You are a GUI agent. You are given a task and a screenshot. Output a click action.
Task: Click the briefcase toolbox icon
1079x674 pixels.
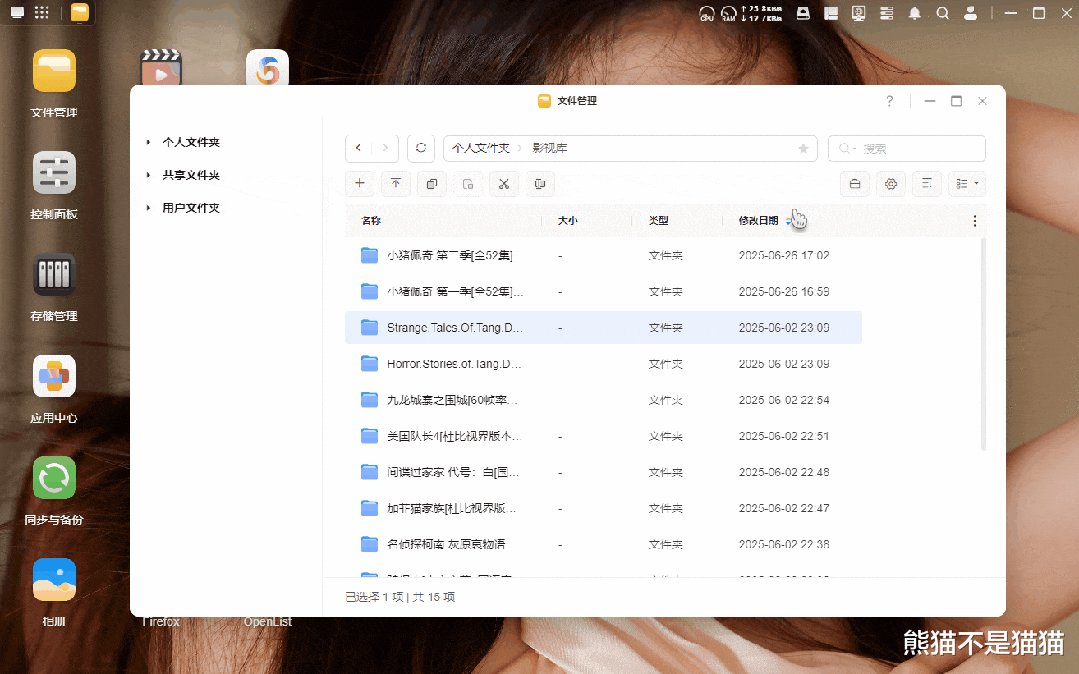[x=855, y=184]
